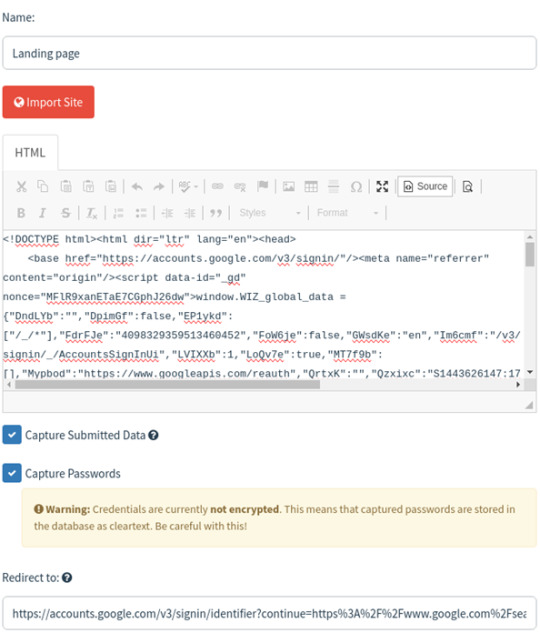This screenshot has width=540, height=633.
Task: Click the Redirect to help icon
Action: [67, 578]
